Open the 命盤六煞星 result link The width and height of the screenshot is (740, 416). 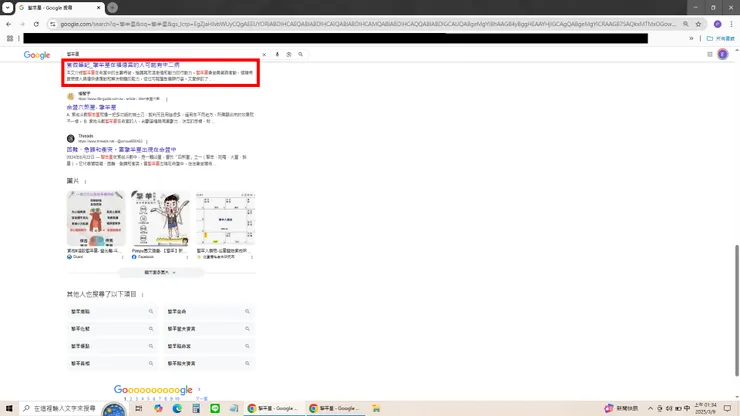pos(91,107)
